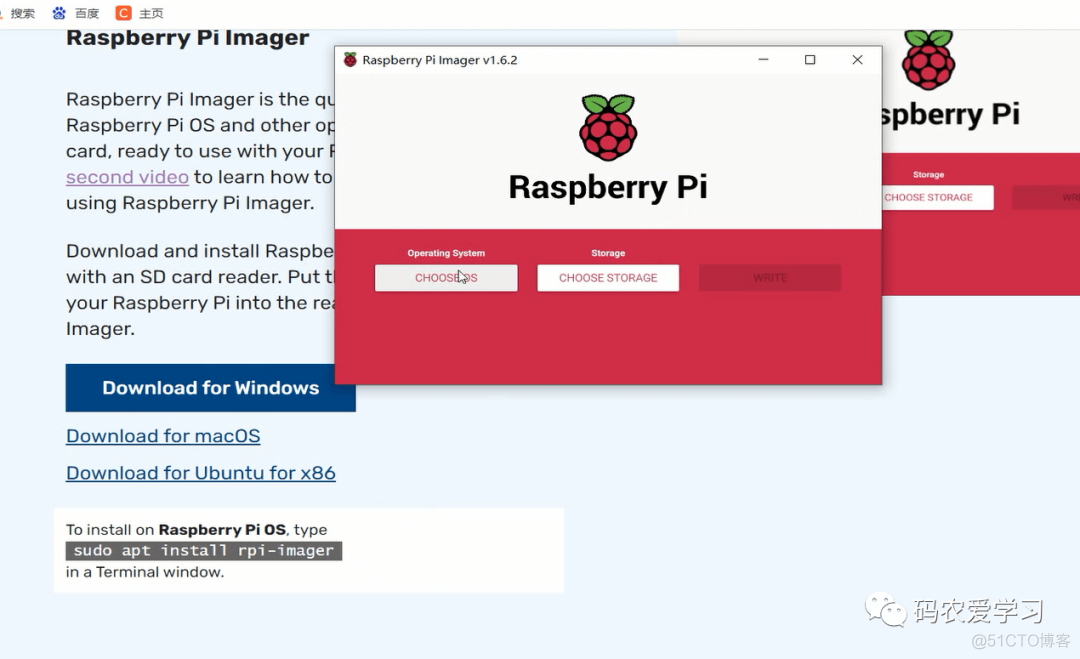Click the 'Raspberry Pi Imager' page heading

pyautogui.click(x=187, y=37)
